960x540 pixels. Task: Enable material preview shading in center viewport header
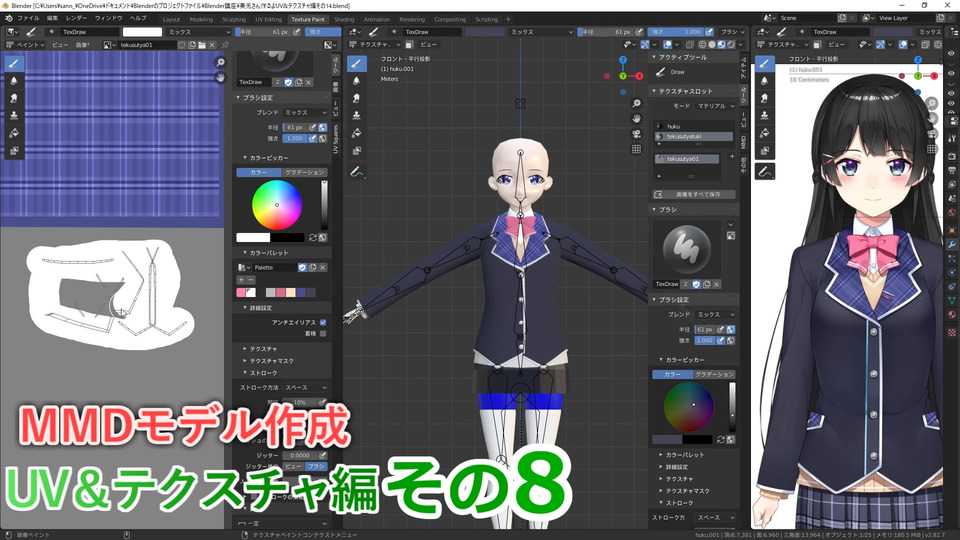point(721,45)
